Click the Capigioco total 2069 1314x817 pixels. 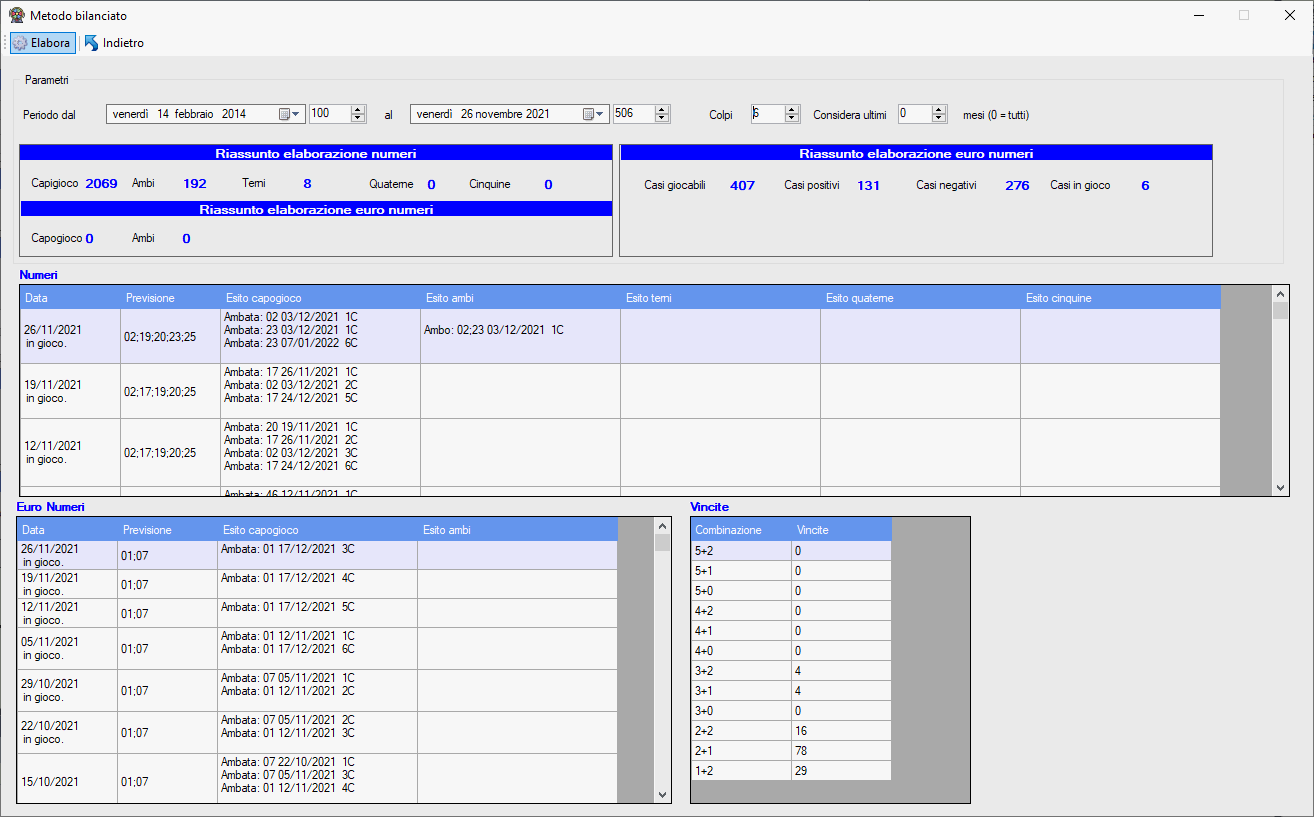(101, 184)
